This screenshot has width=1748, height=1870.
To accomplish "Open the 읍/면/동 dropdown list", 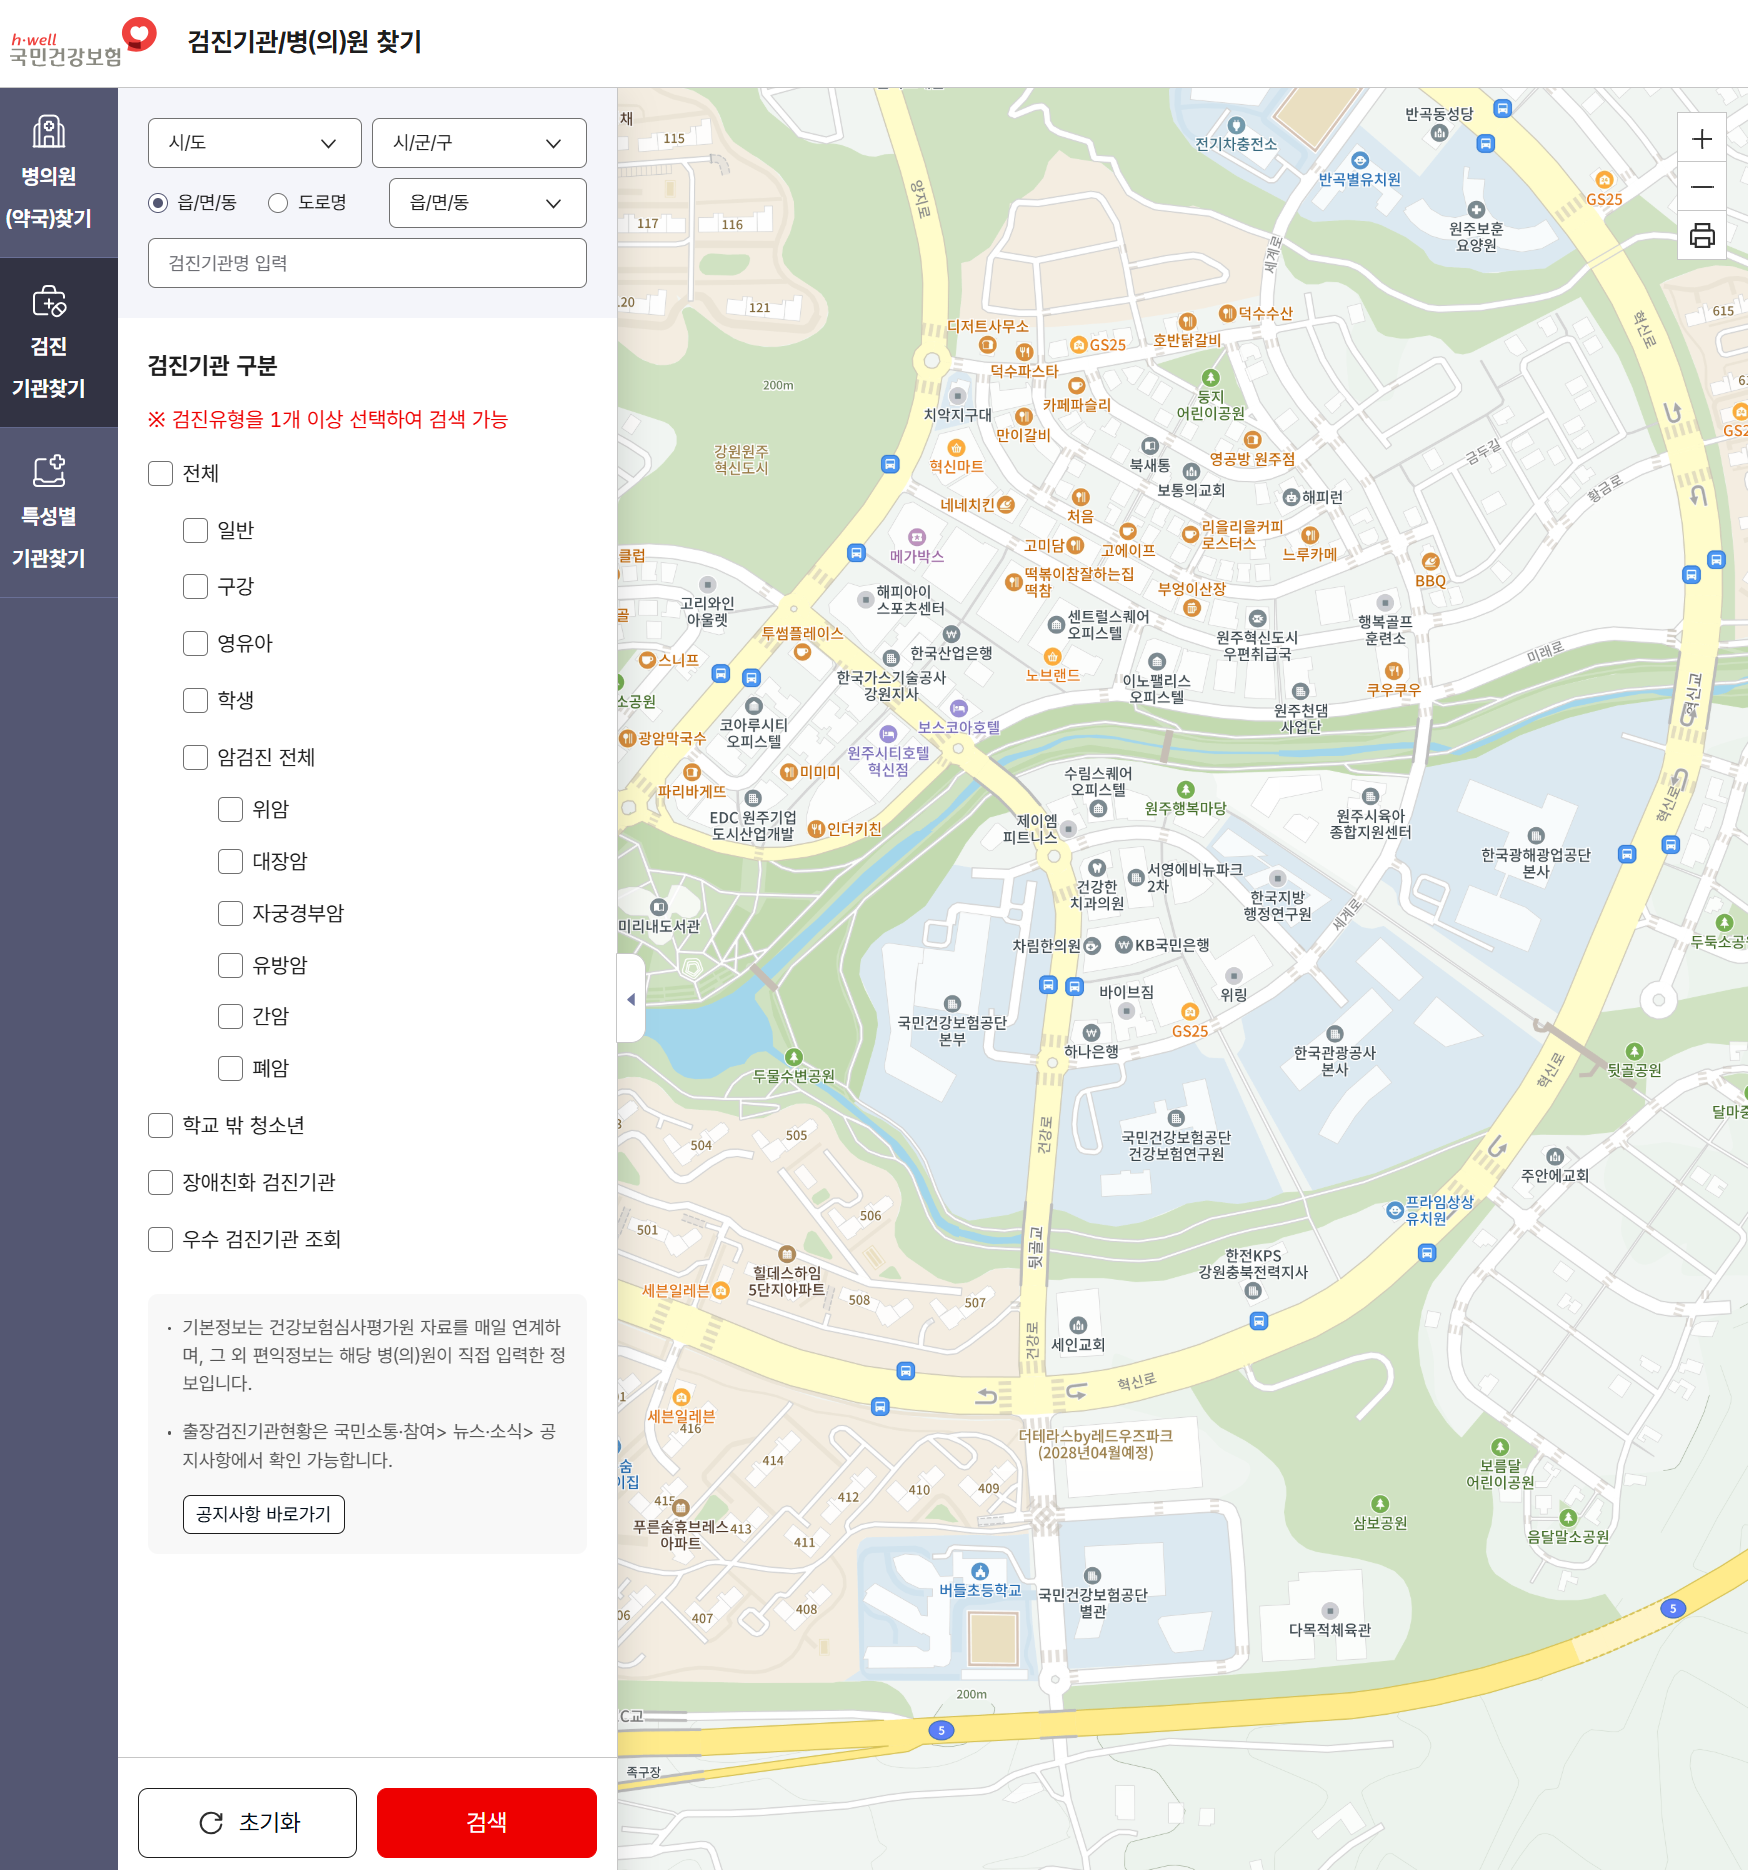I will [488, 203].
